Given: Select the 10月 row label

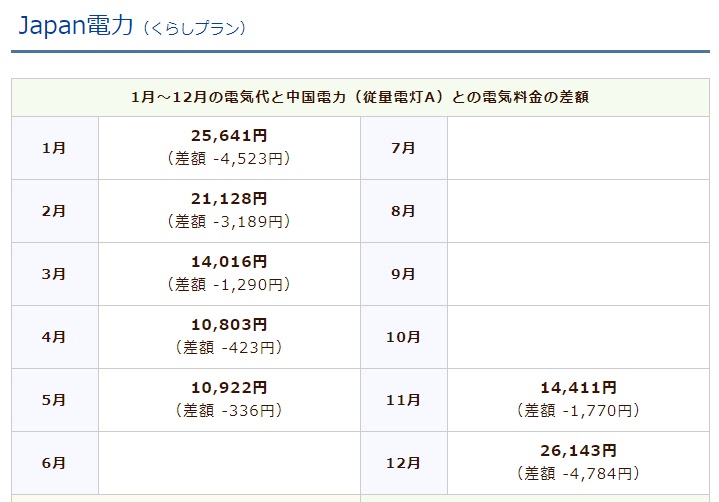Looking at the screenshot, I should (x=404, y=337).
